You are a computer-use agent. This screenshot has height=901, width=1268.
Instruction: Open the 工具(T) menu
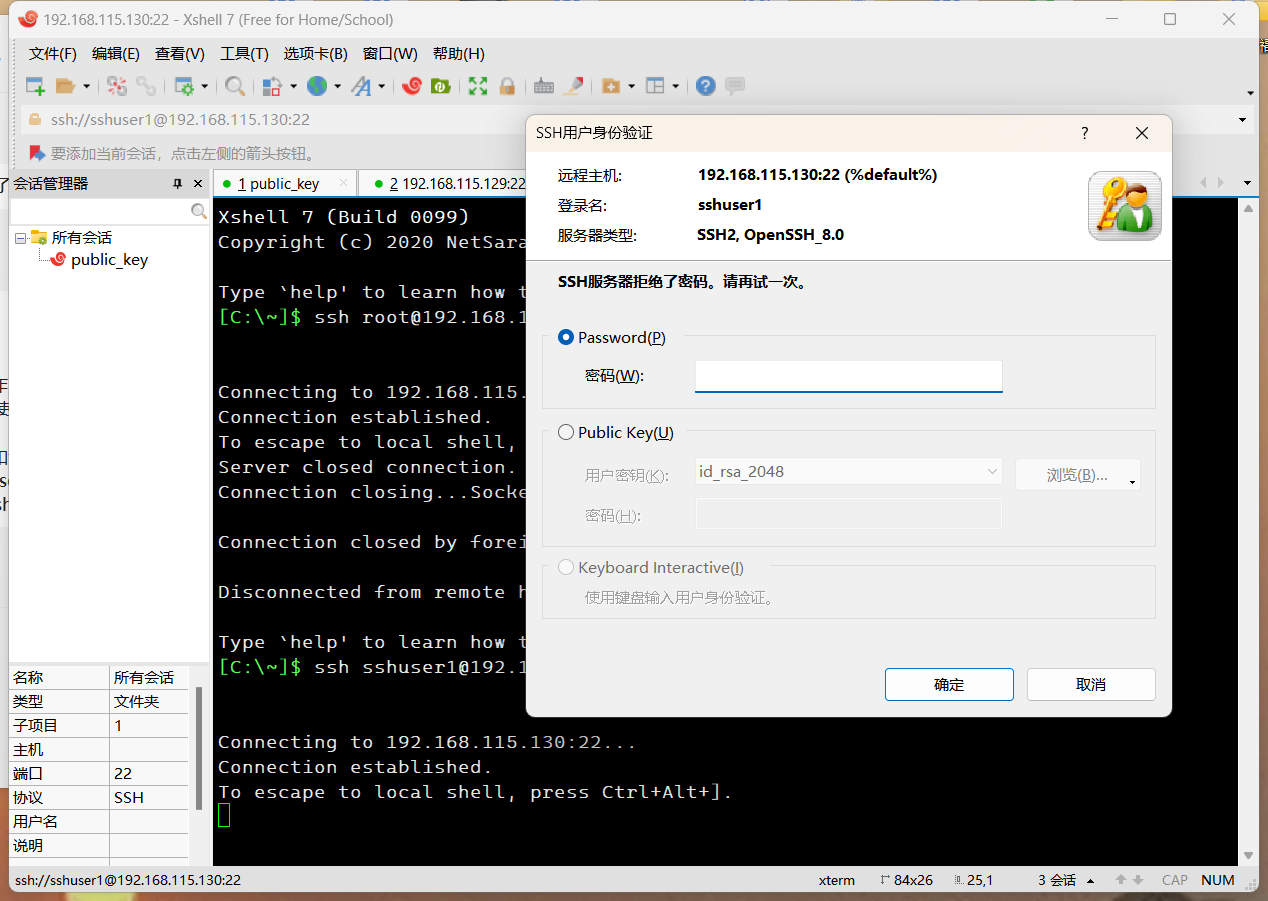pyautogui.click(x=244, y=54)
